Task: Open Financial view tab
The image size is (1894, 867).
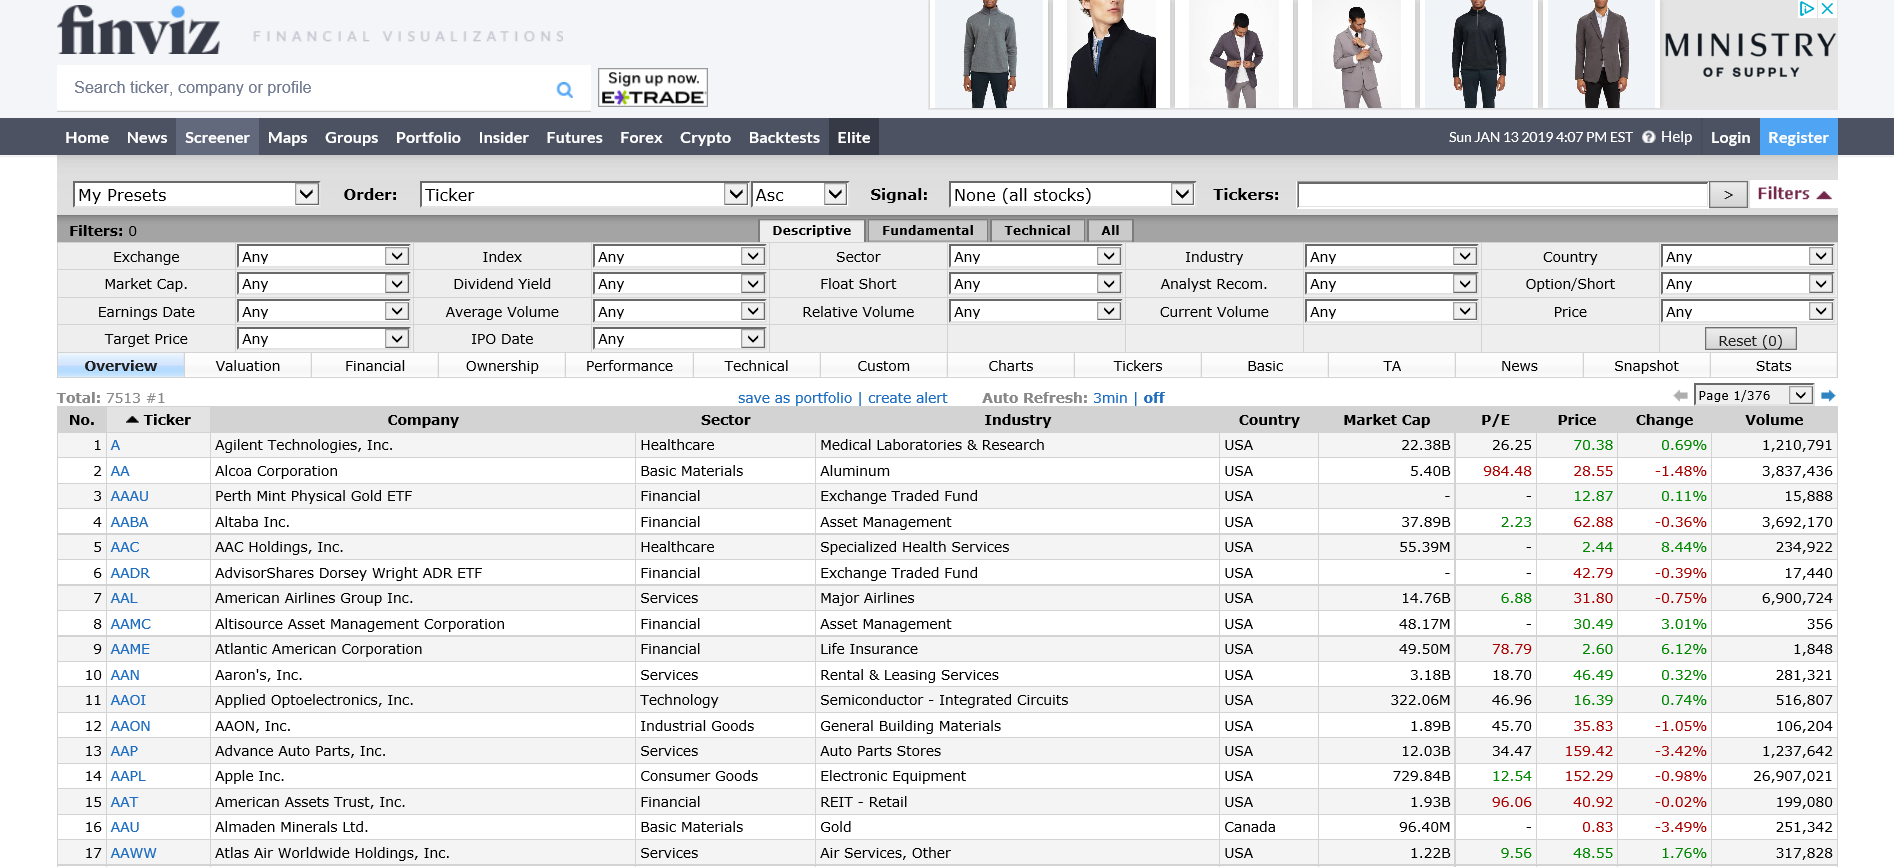Action: click(375, 366)
